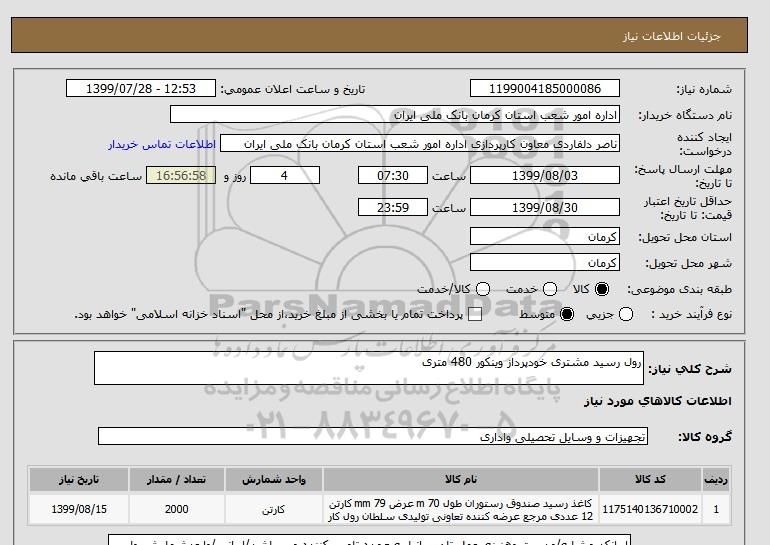Click the گروه کالا label
This screenshot has width=770, height=545.
coord(705,436)
